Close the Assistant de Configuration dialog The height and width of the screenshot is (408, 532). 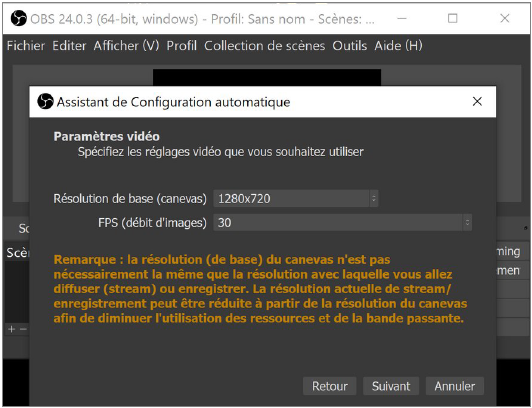477,101
